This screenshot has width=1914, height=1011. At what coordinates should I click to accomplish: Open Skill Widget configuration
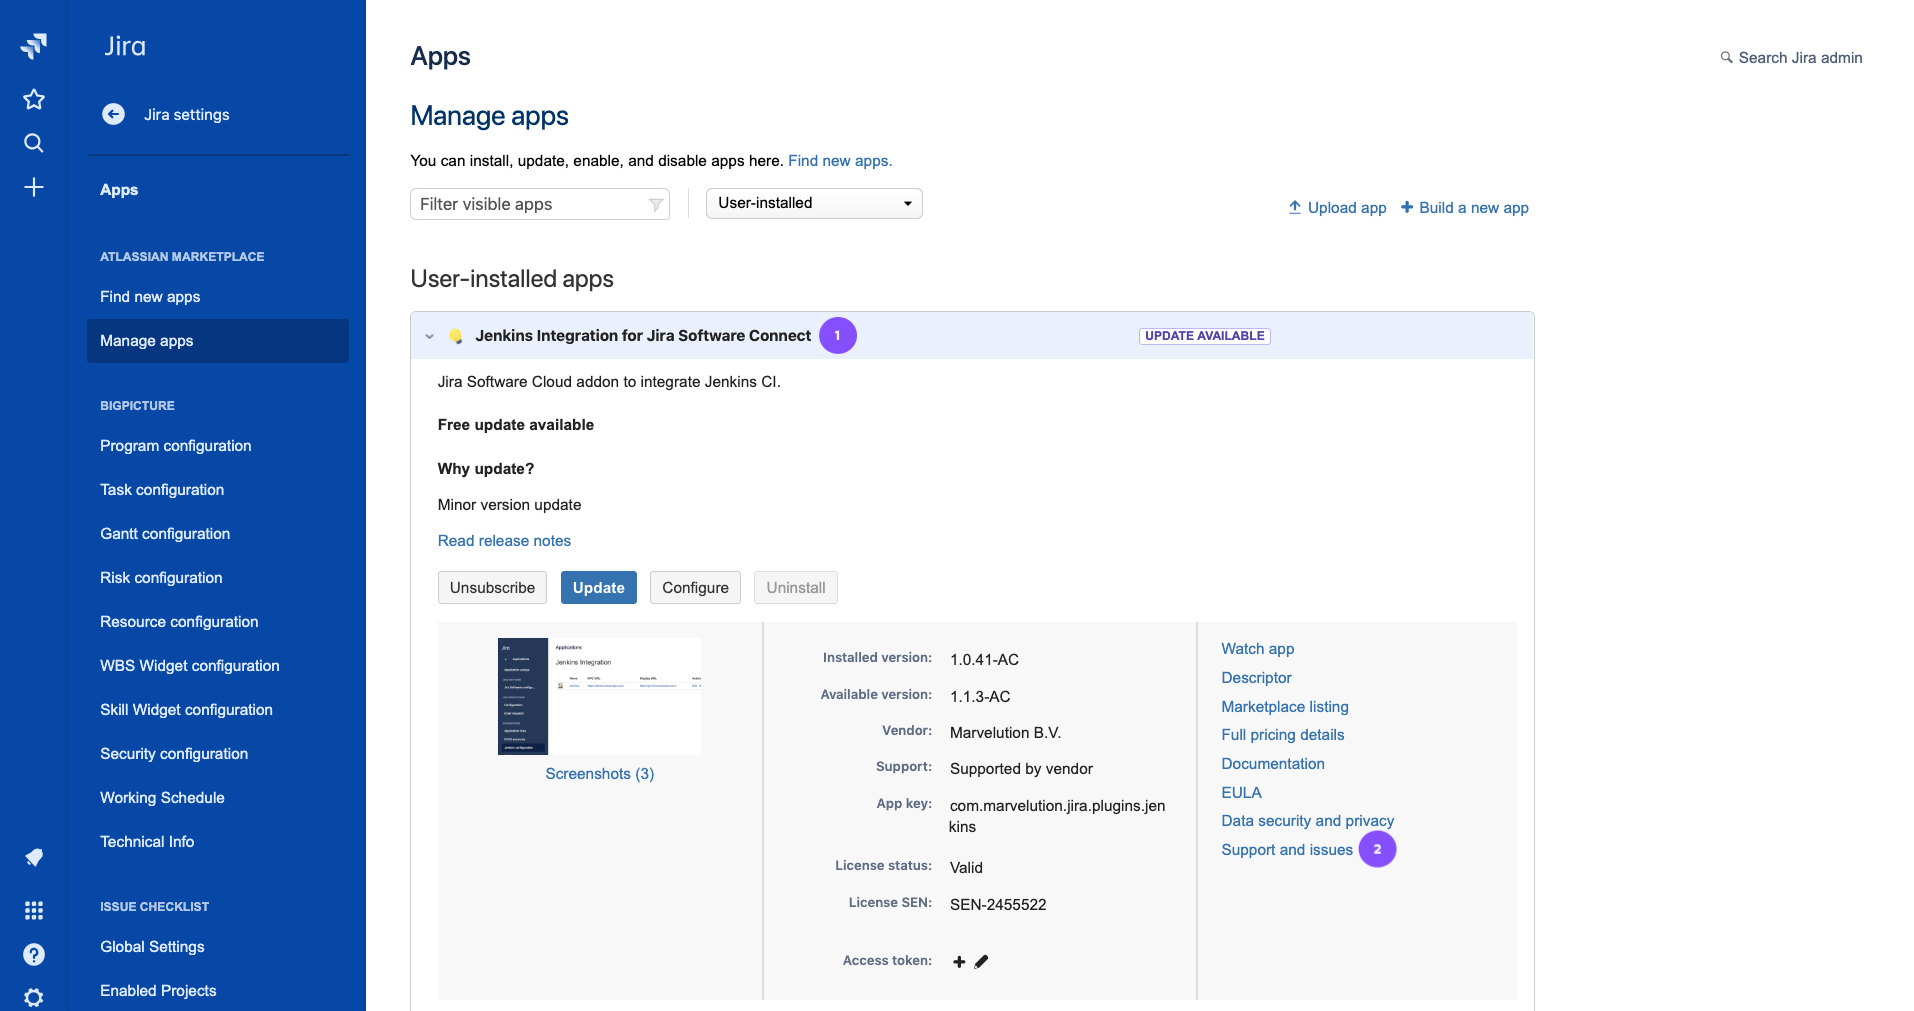(x=186, y=710)
